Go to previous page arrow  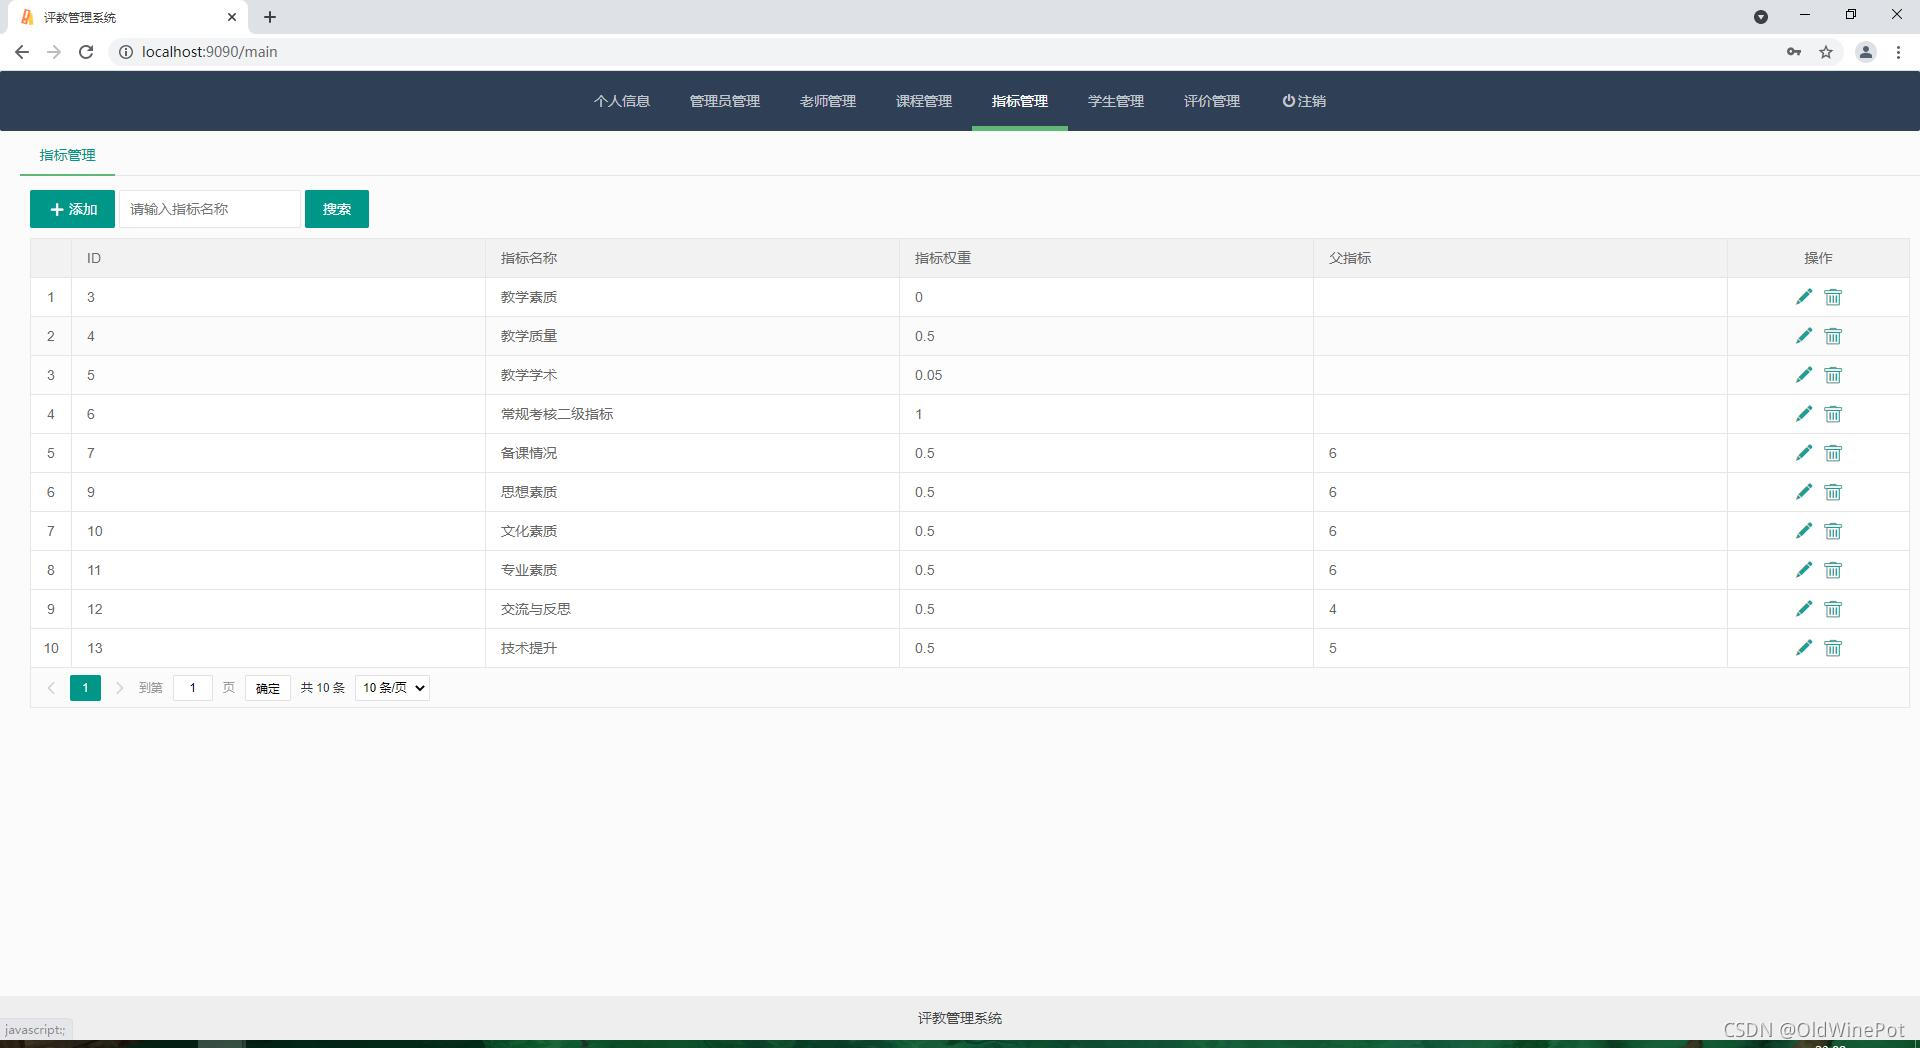point(51,688)
